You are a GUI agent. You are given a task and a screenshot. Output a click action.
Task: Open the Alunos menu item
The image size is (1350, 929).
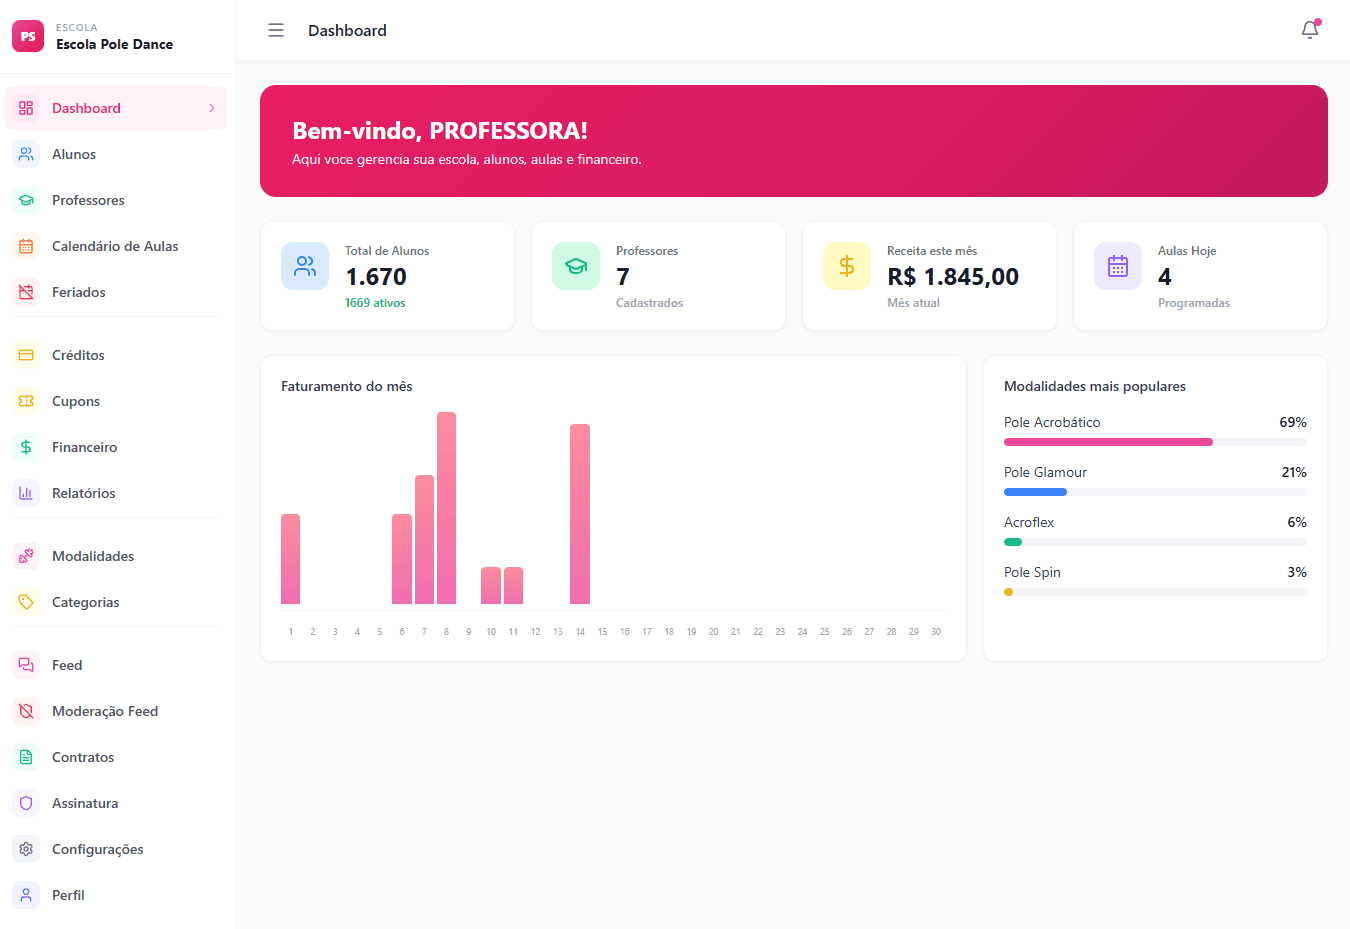(116, 154)
